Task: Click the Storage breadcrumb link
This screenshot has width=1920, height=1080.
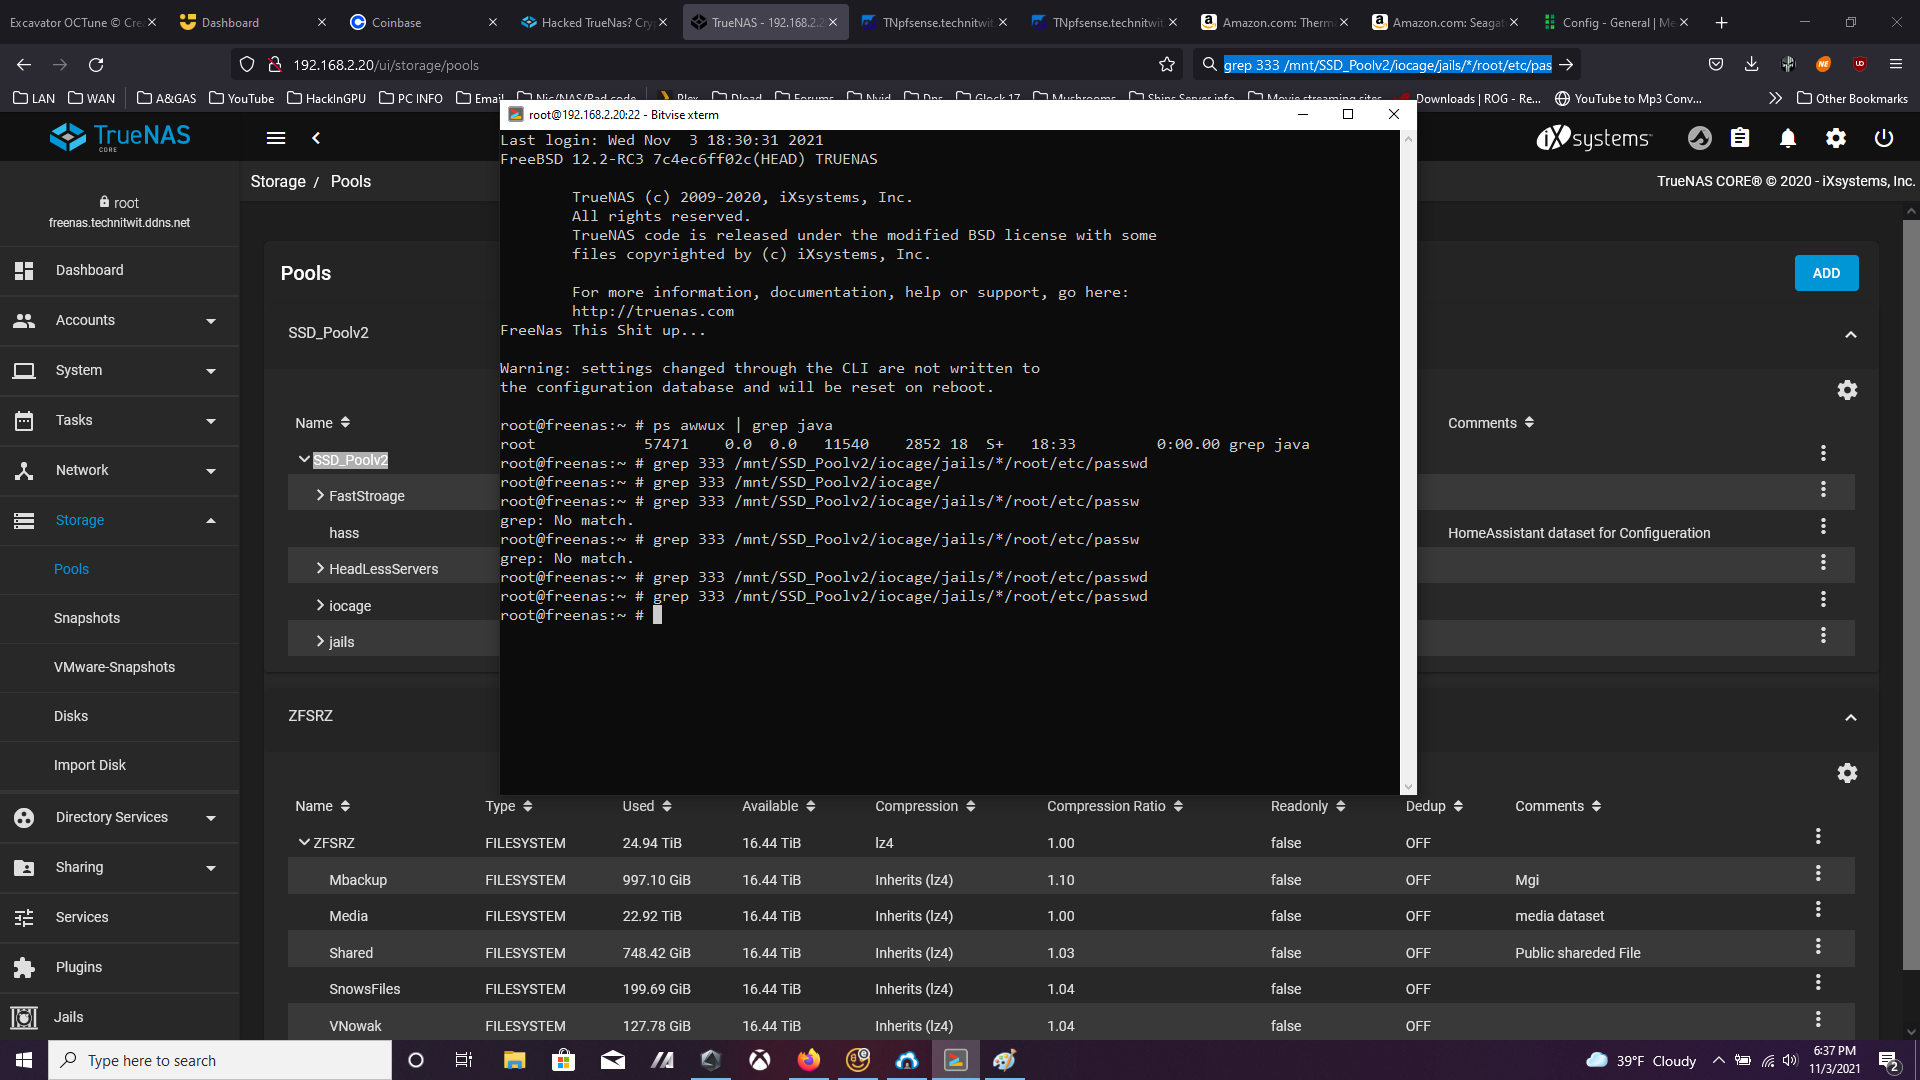Action: (x=278, y=181)
